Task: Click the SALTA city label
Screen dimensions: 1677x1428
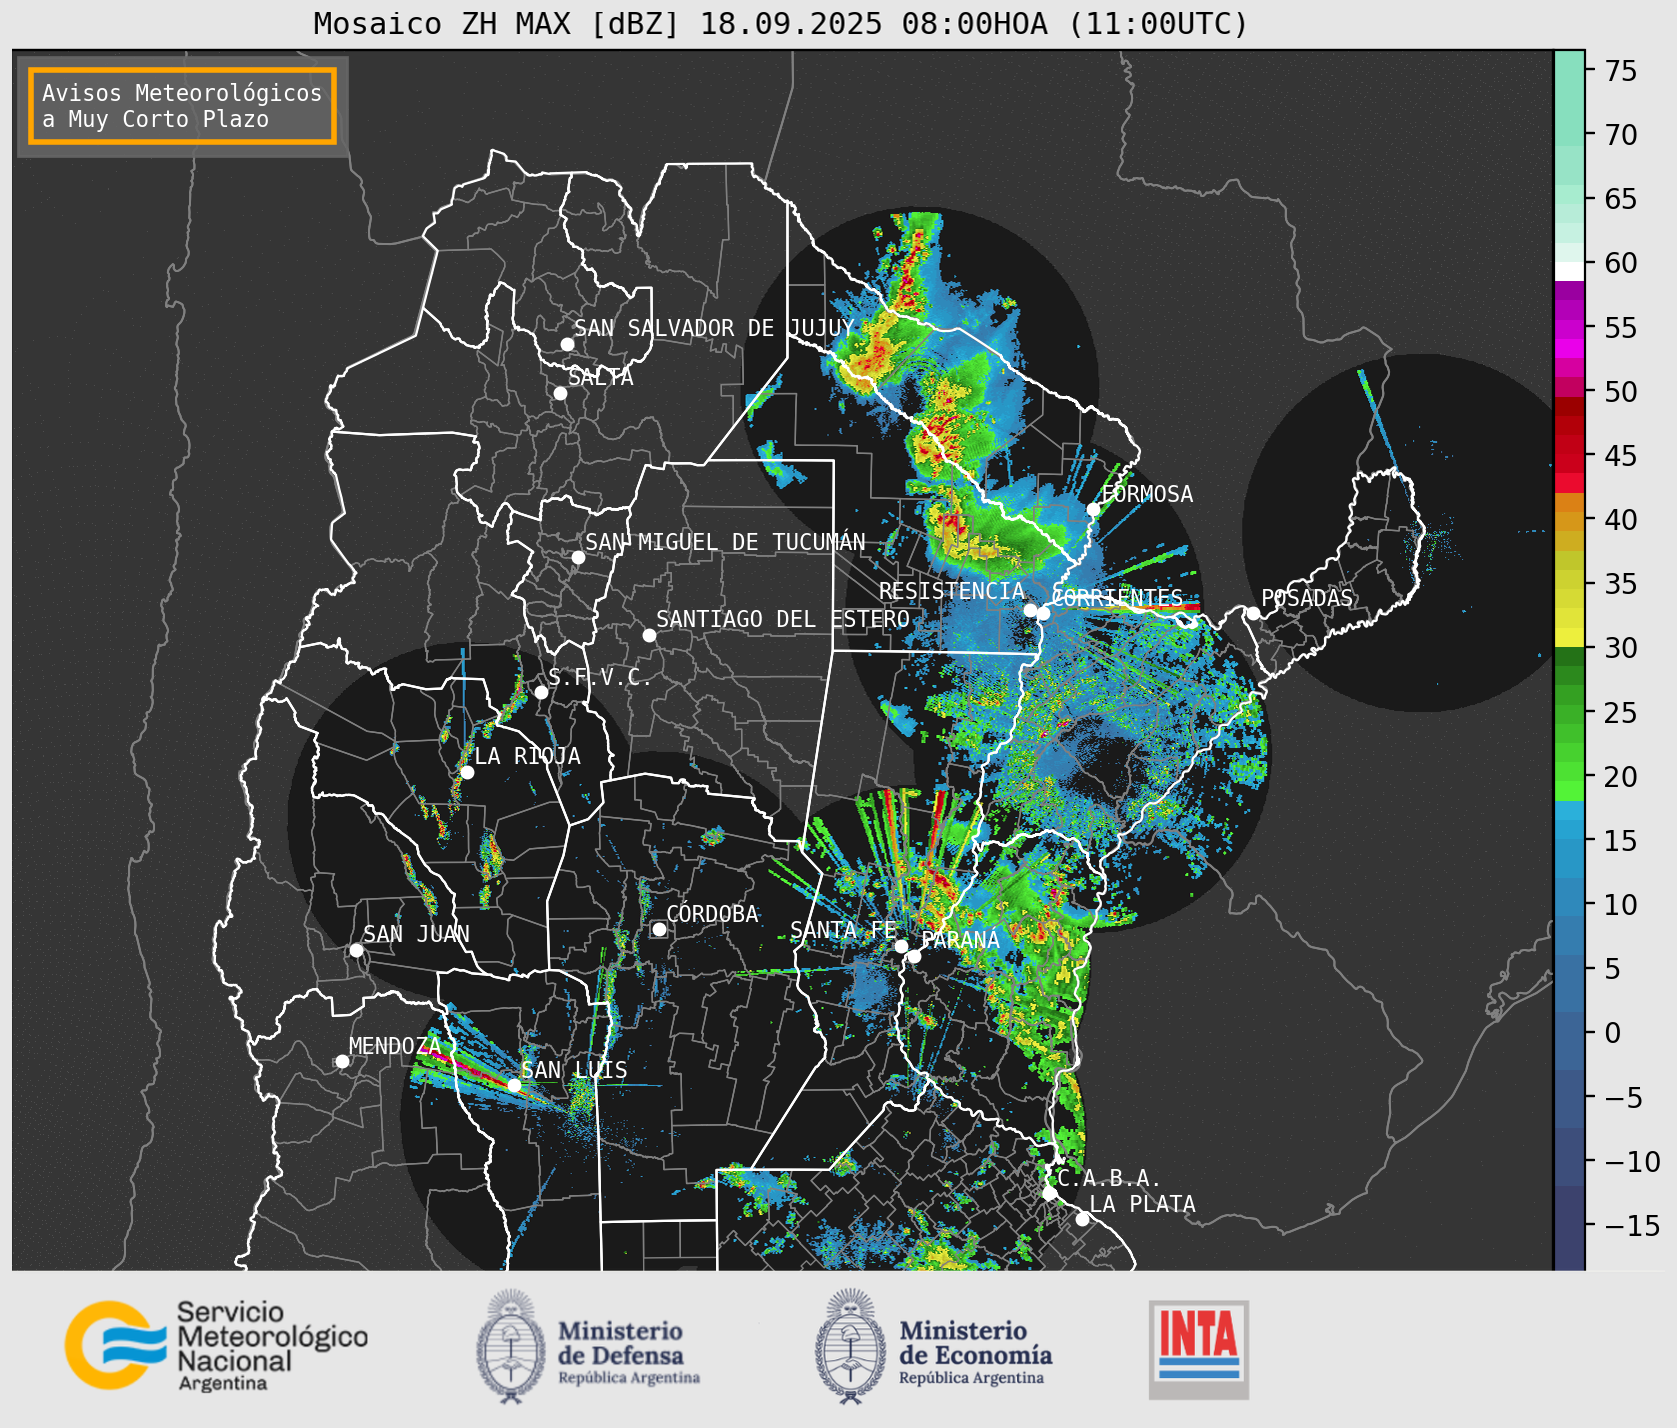Action: click(x=601, y=377)
